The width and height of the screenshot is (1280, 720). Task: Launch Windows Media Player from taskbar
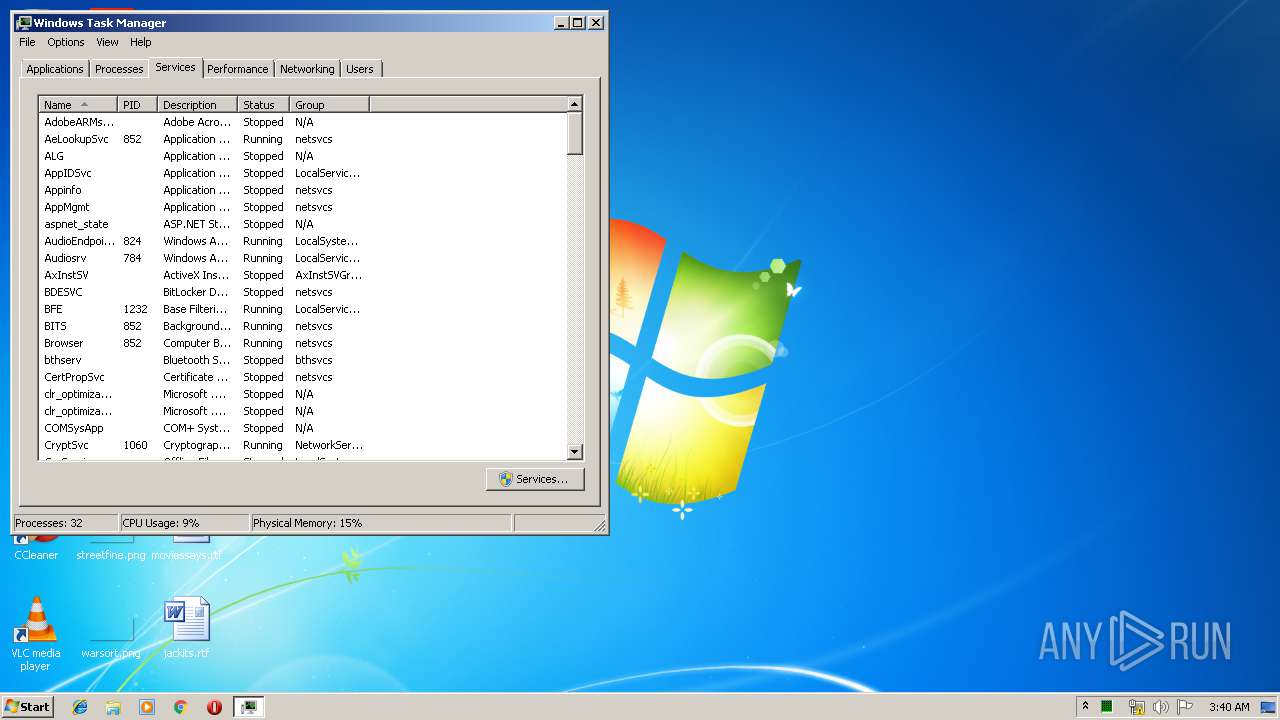tap(147, 707)
